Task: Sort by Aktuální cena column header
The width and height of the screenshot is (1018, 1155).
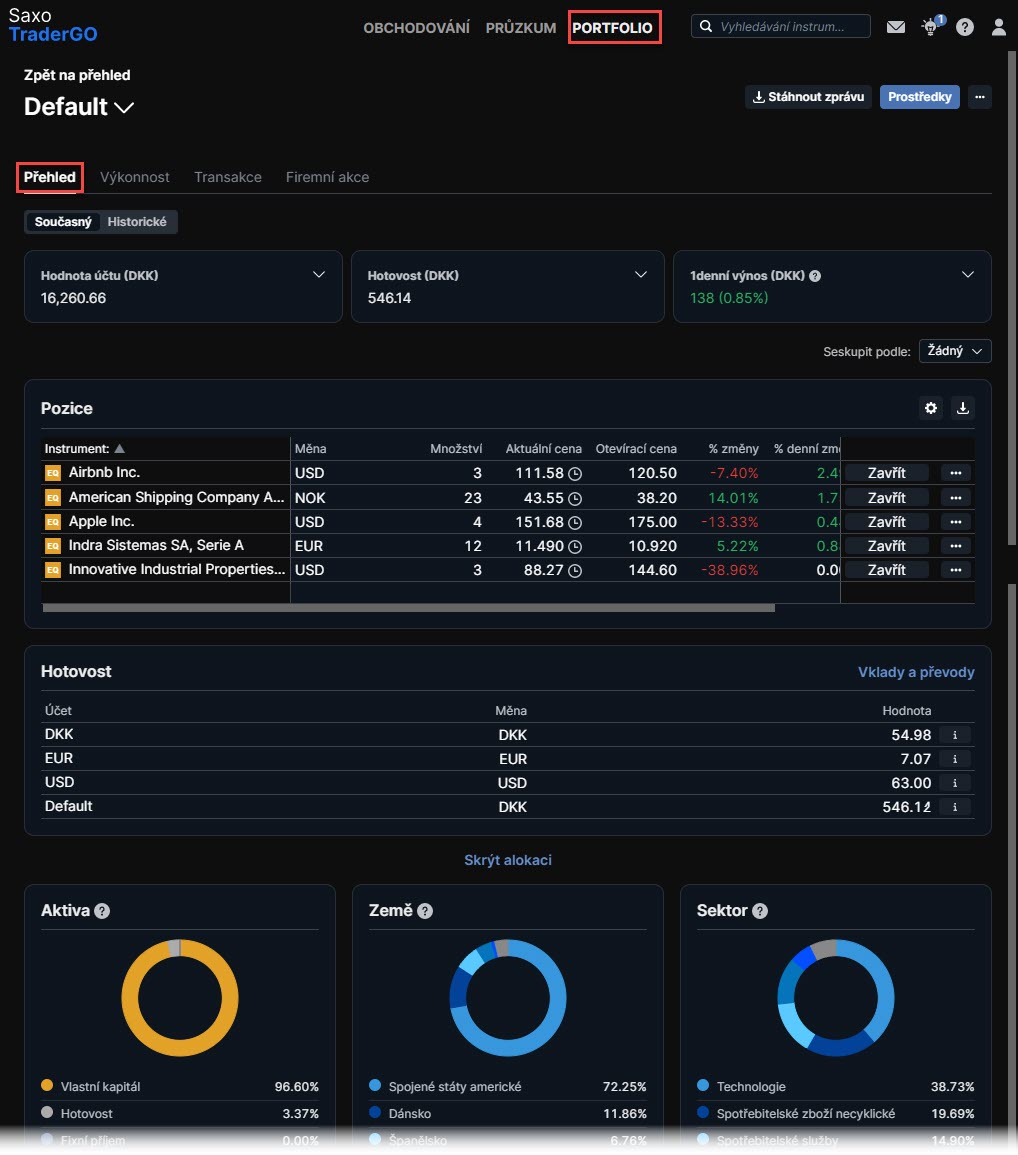Action: click(544, 449)
